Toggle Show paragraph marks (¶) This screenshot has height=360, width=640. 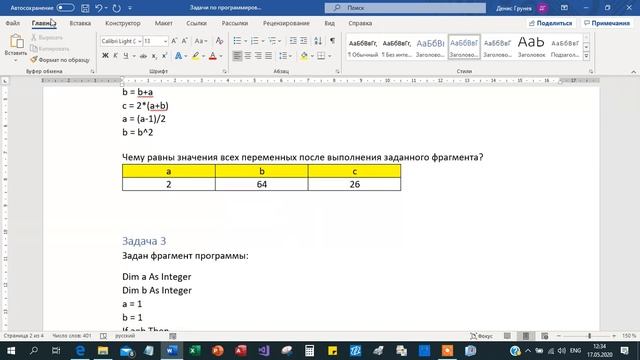pyautogui.click(x=333, y=41)
